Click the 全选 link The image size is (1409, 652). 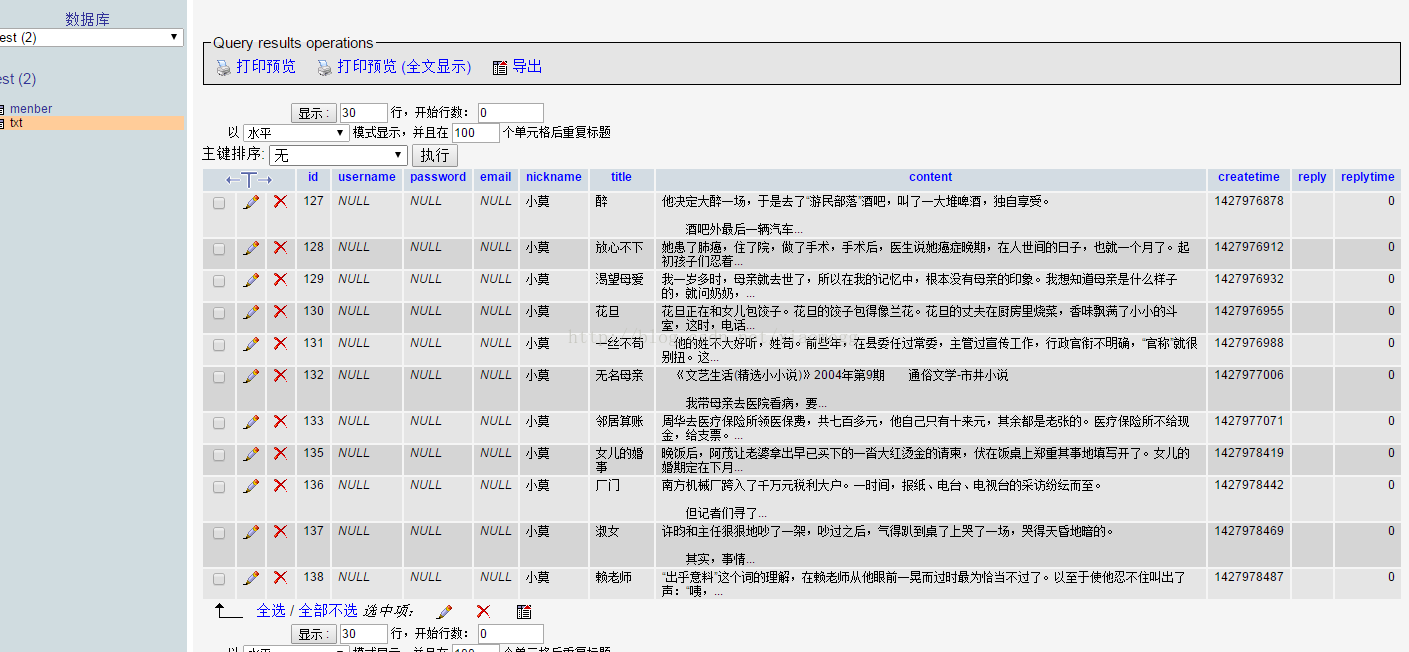(271, 611)
